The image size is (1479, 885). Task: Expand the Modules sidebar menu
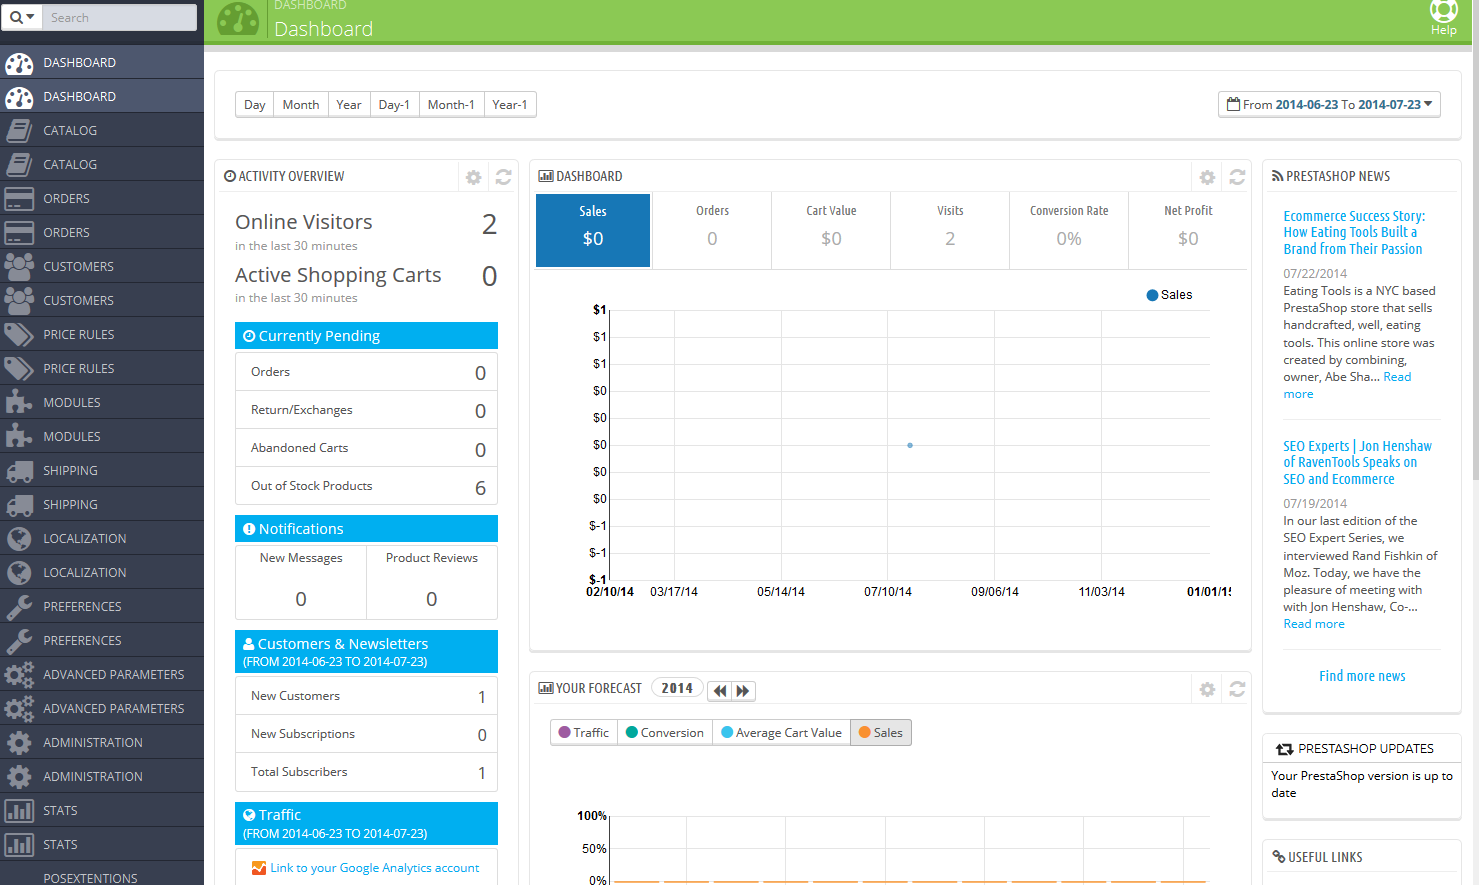tap(72, 403)
